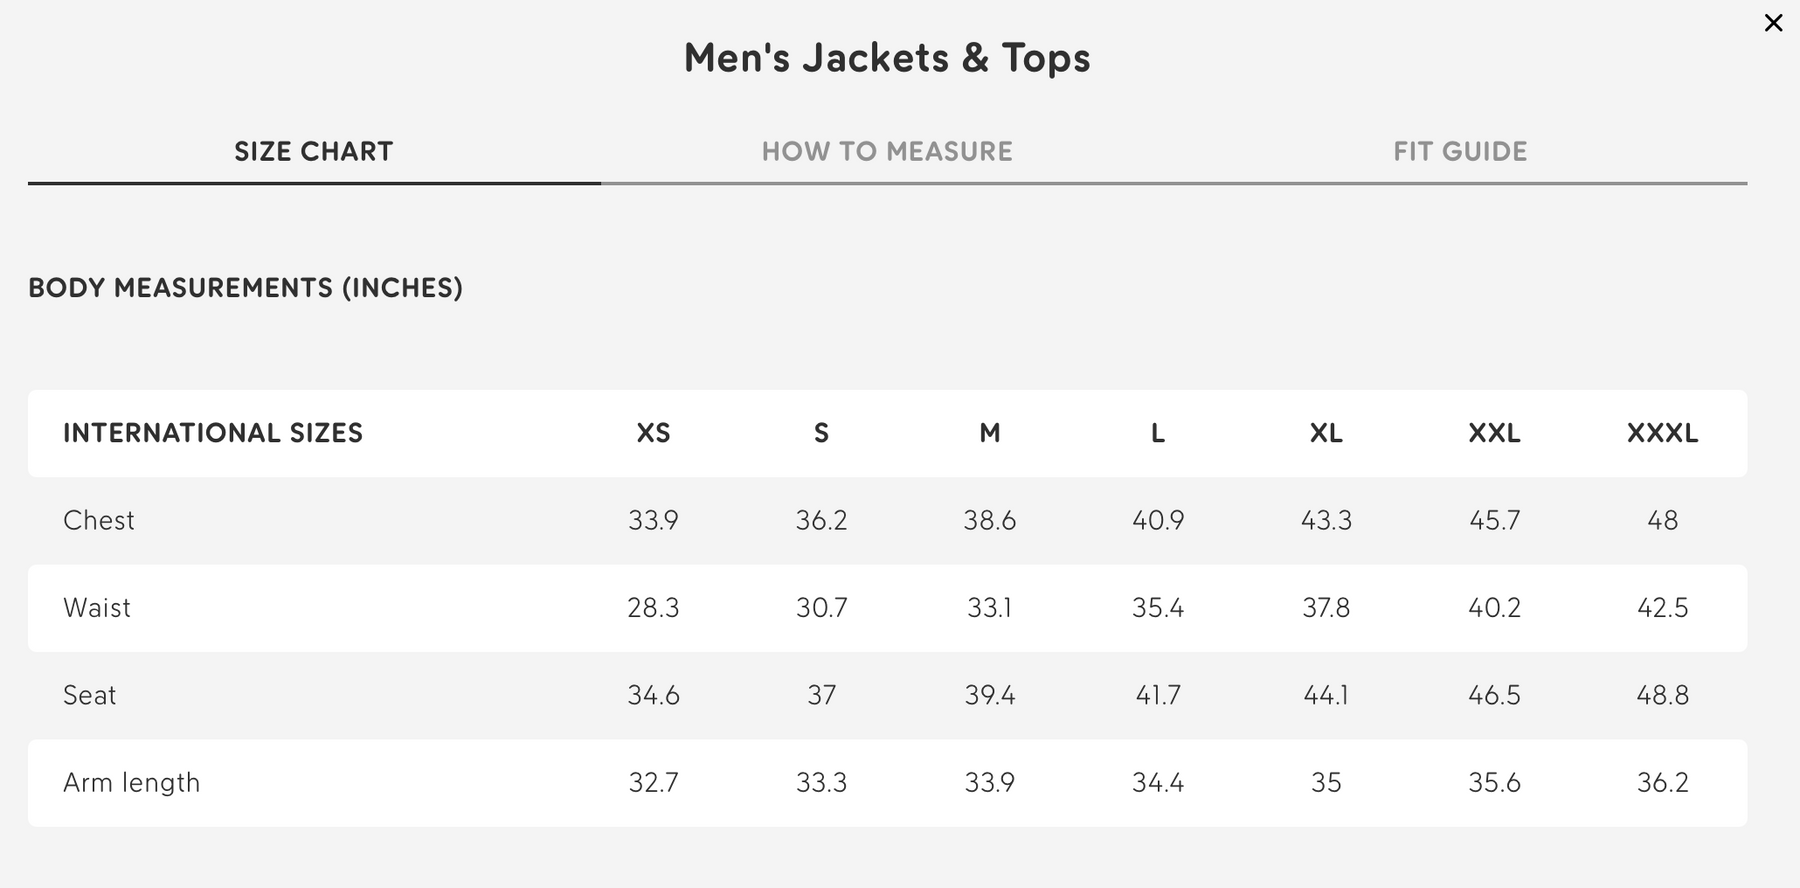
Task: Select the Size Chart tab
Action: point(313,152)
